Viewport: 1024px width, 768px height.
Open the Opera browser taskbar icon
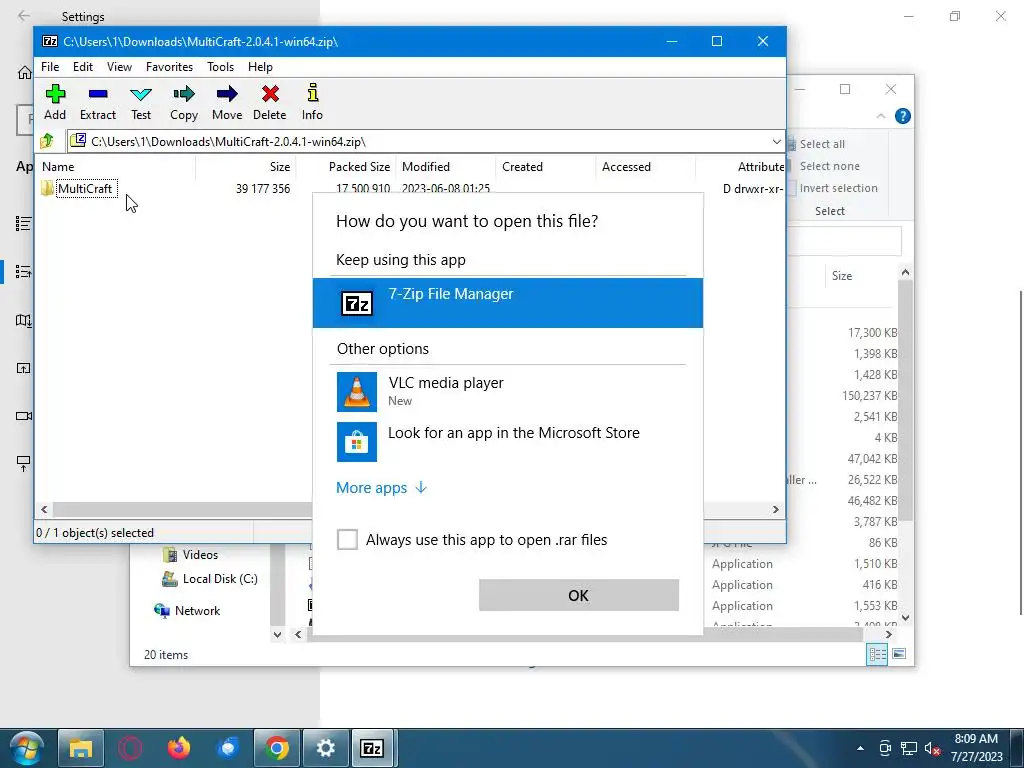129,748
